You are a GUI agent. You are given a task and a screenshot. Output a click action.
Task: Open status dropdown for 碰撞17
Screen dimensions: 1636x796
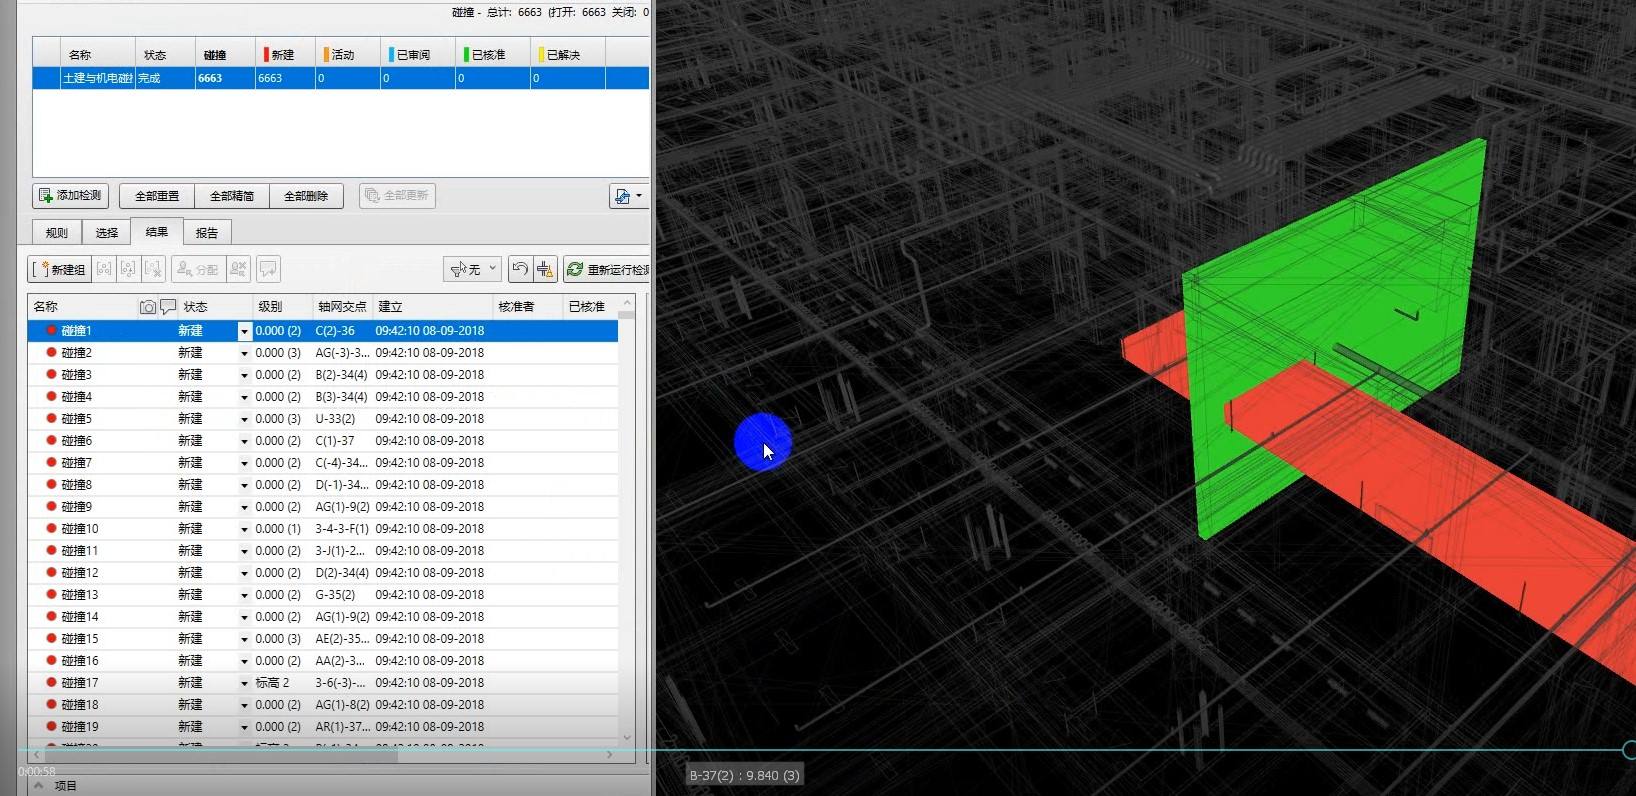[x=244, y=683]
